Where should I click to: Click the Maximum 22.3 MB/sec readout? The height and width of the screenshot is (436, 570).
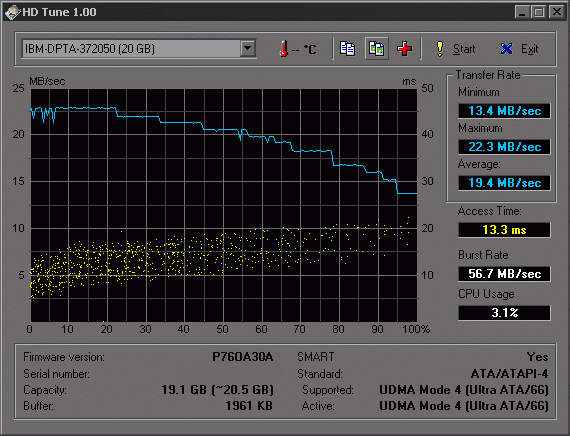point(504,147)
